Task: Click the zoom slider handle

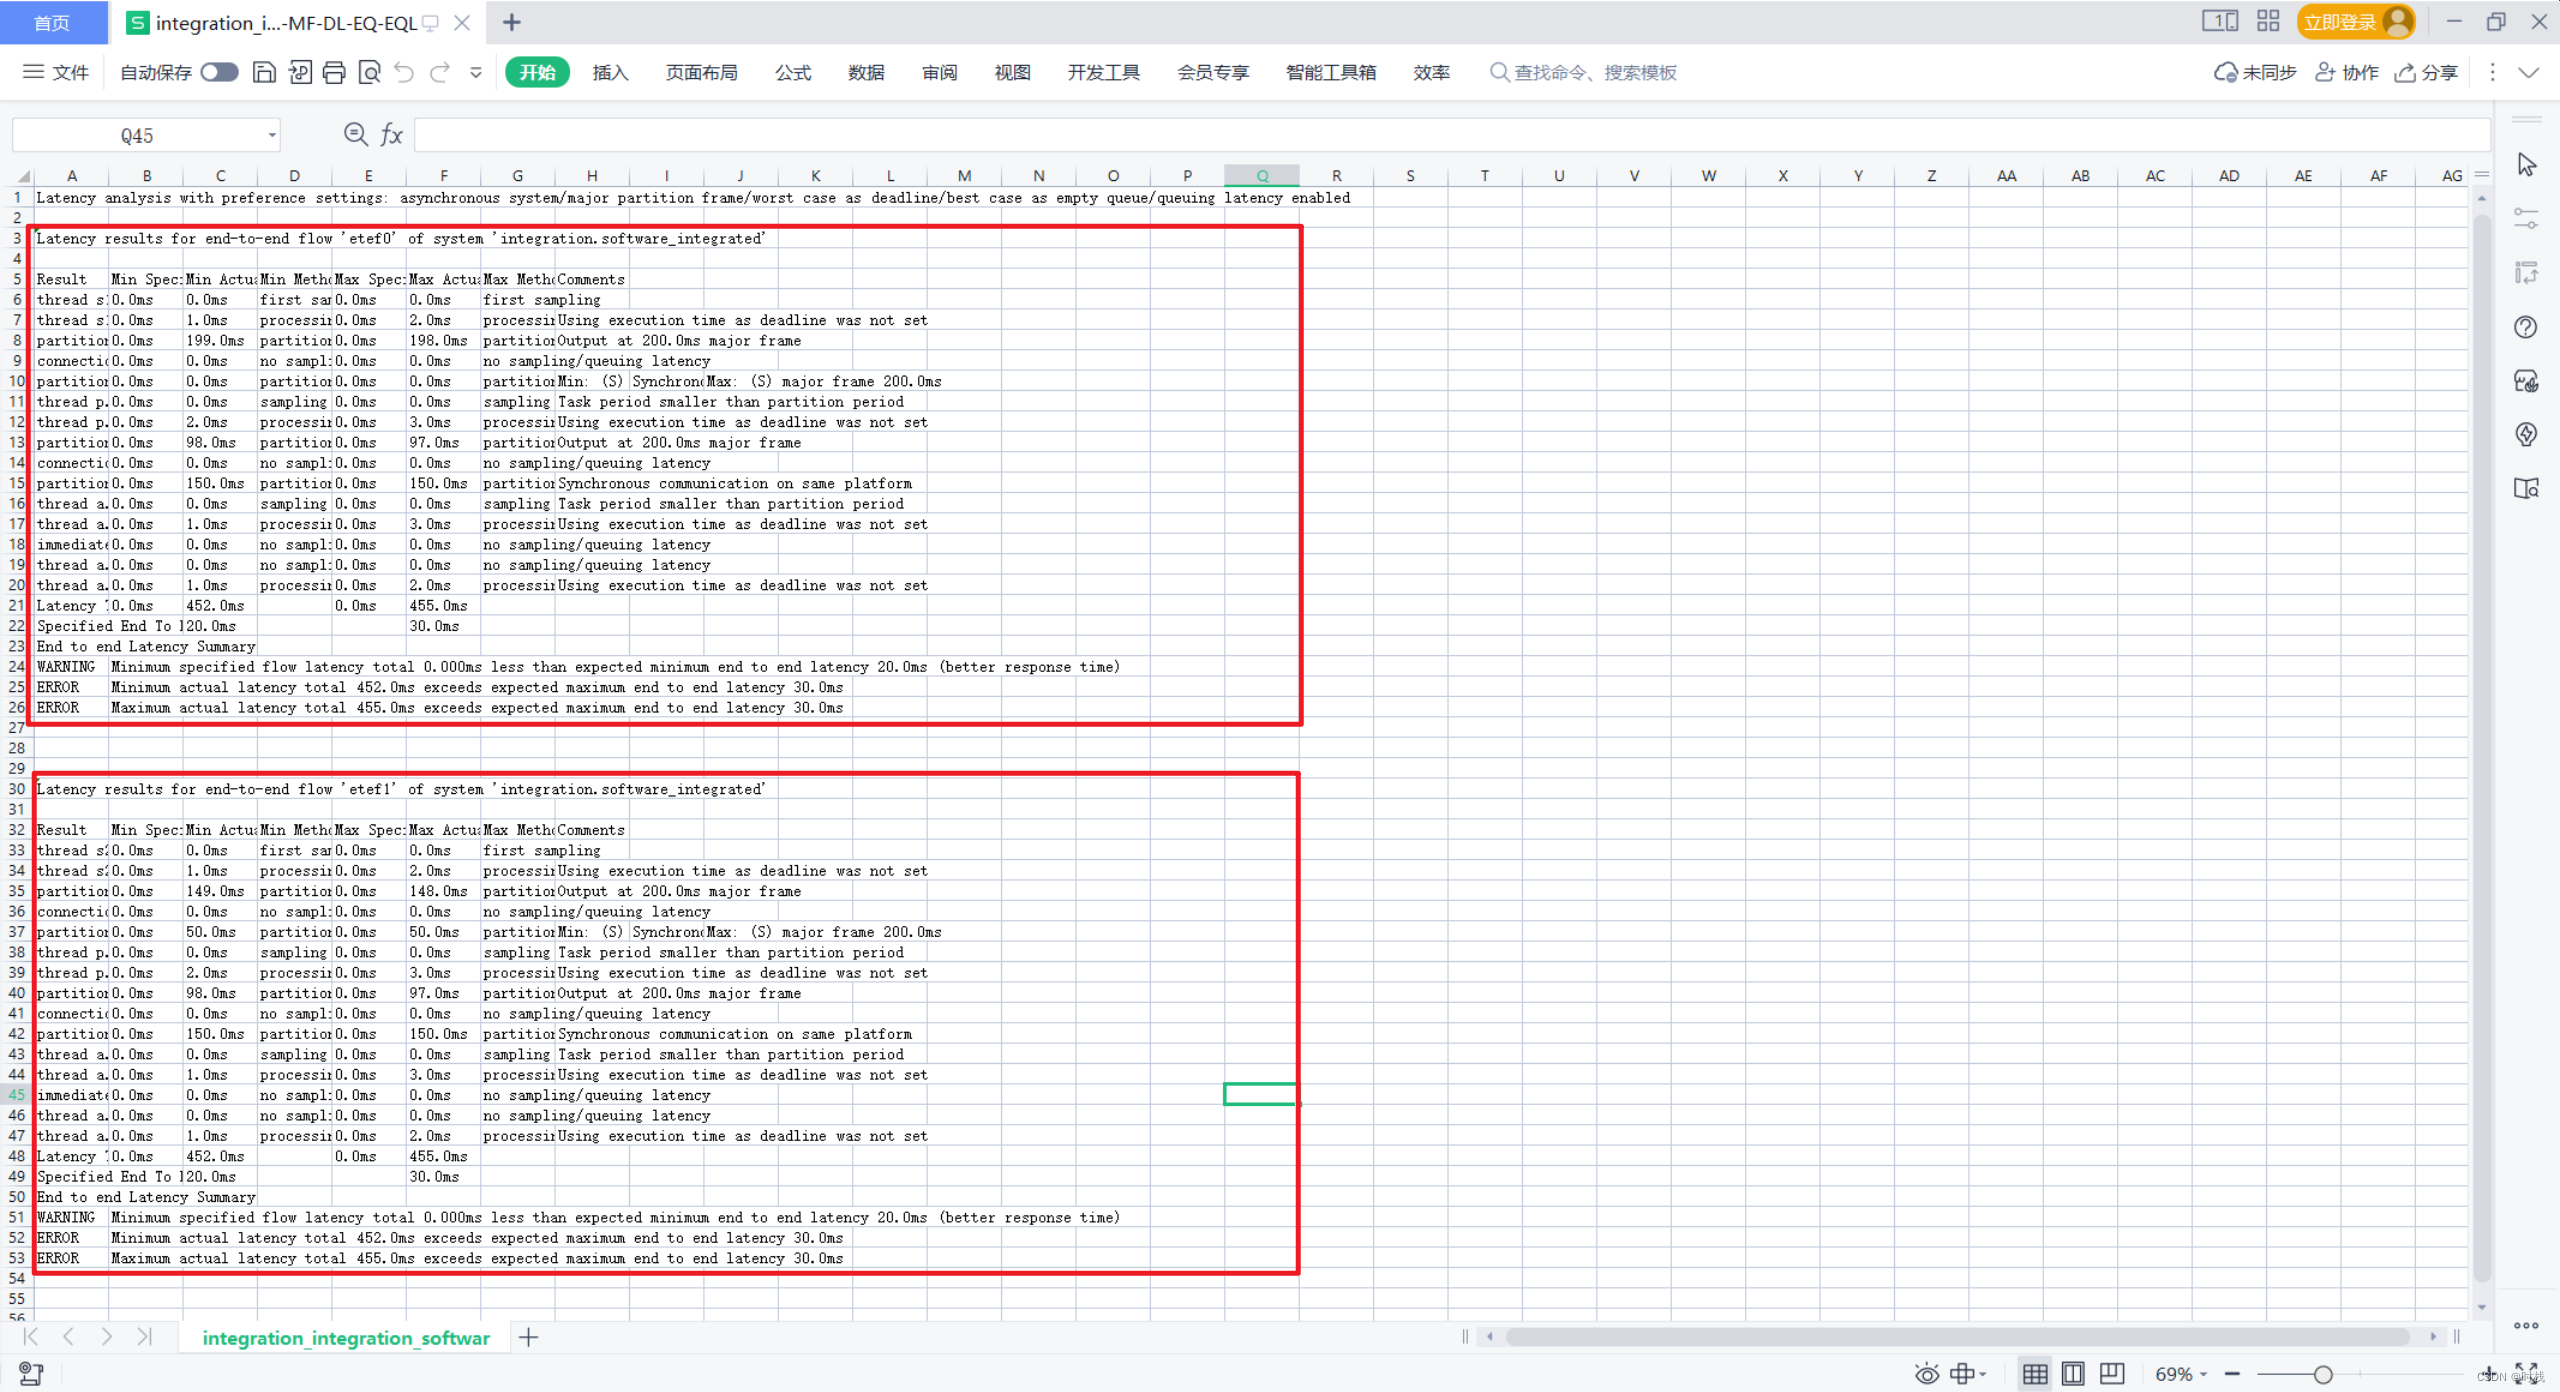Action: point(2323,1374)
